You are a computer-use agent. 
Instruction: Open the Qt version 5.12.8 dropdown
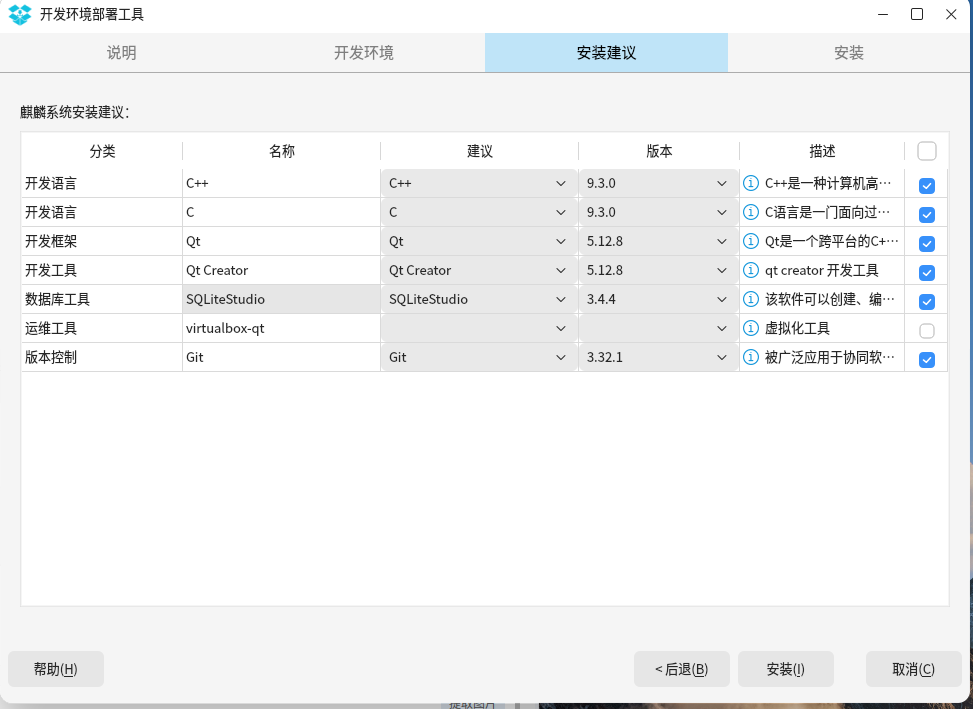pos(658,241)
